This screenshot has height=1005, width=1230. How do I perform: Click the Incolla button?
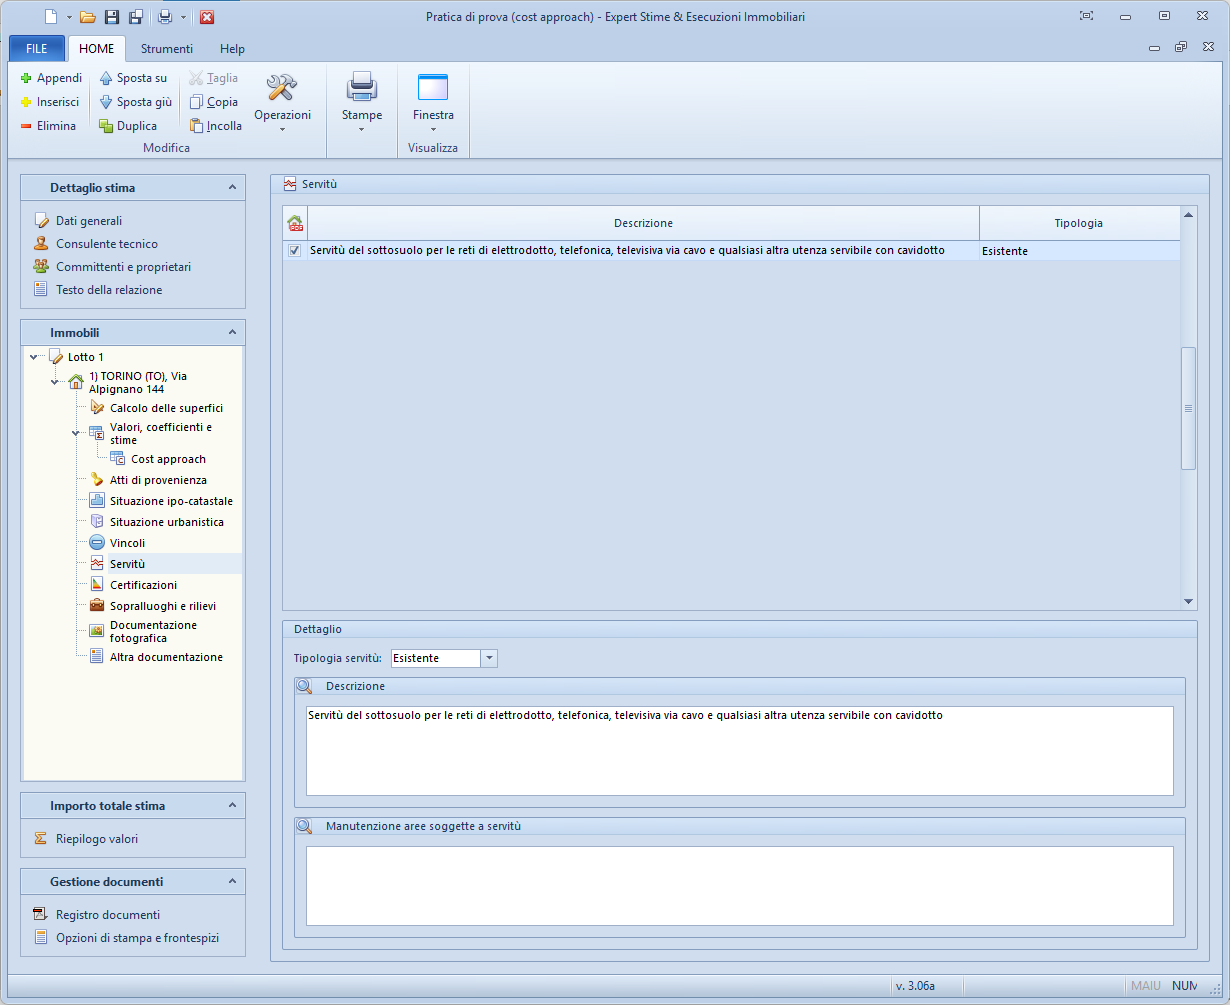(216, 126)
